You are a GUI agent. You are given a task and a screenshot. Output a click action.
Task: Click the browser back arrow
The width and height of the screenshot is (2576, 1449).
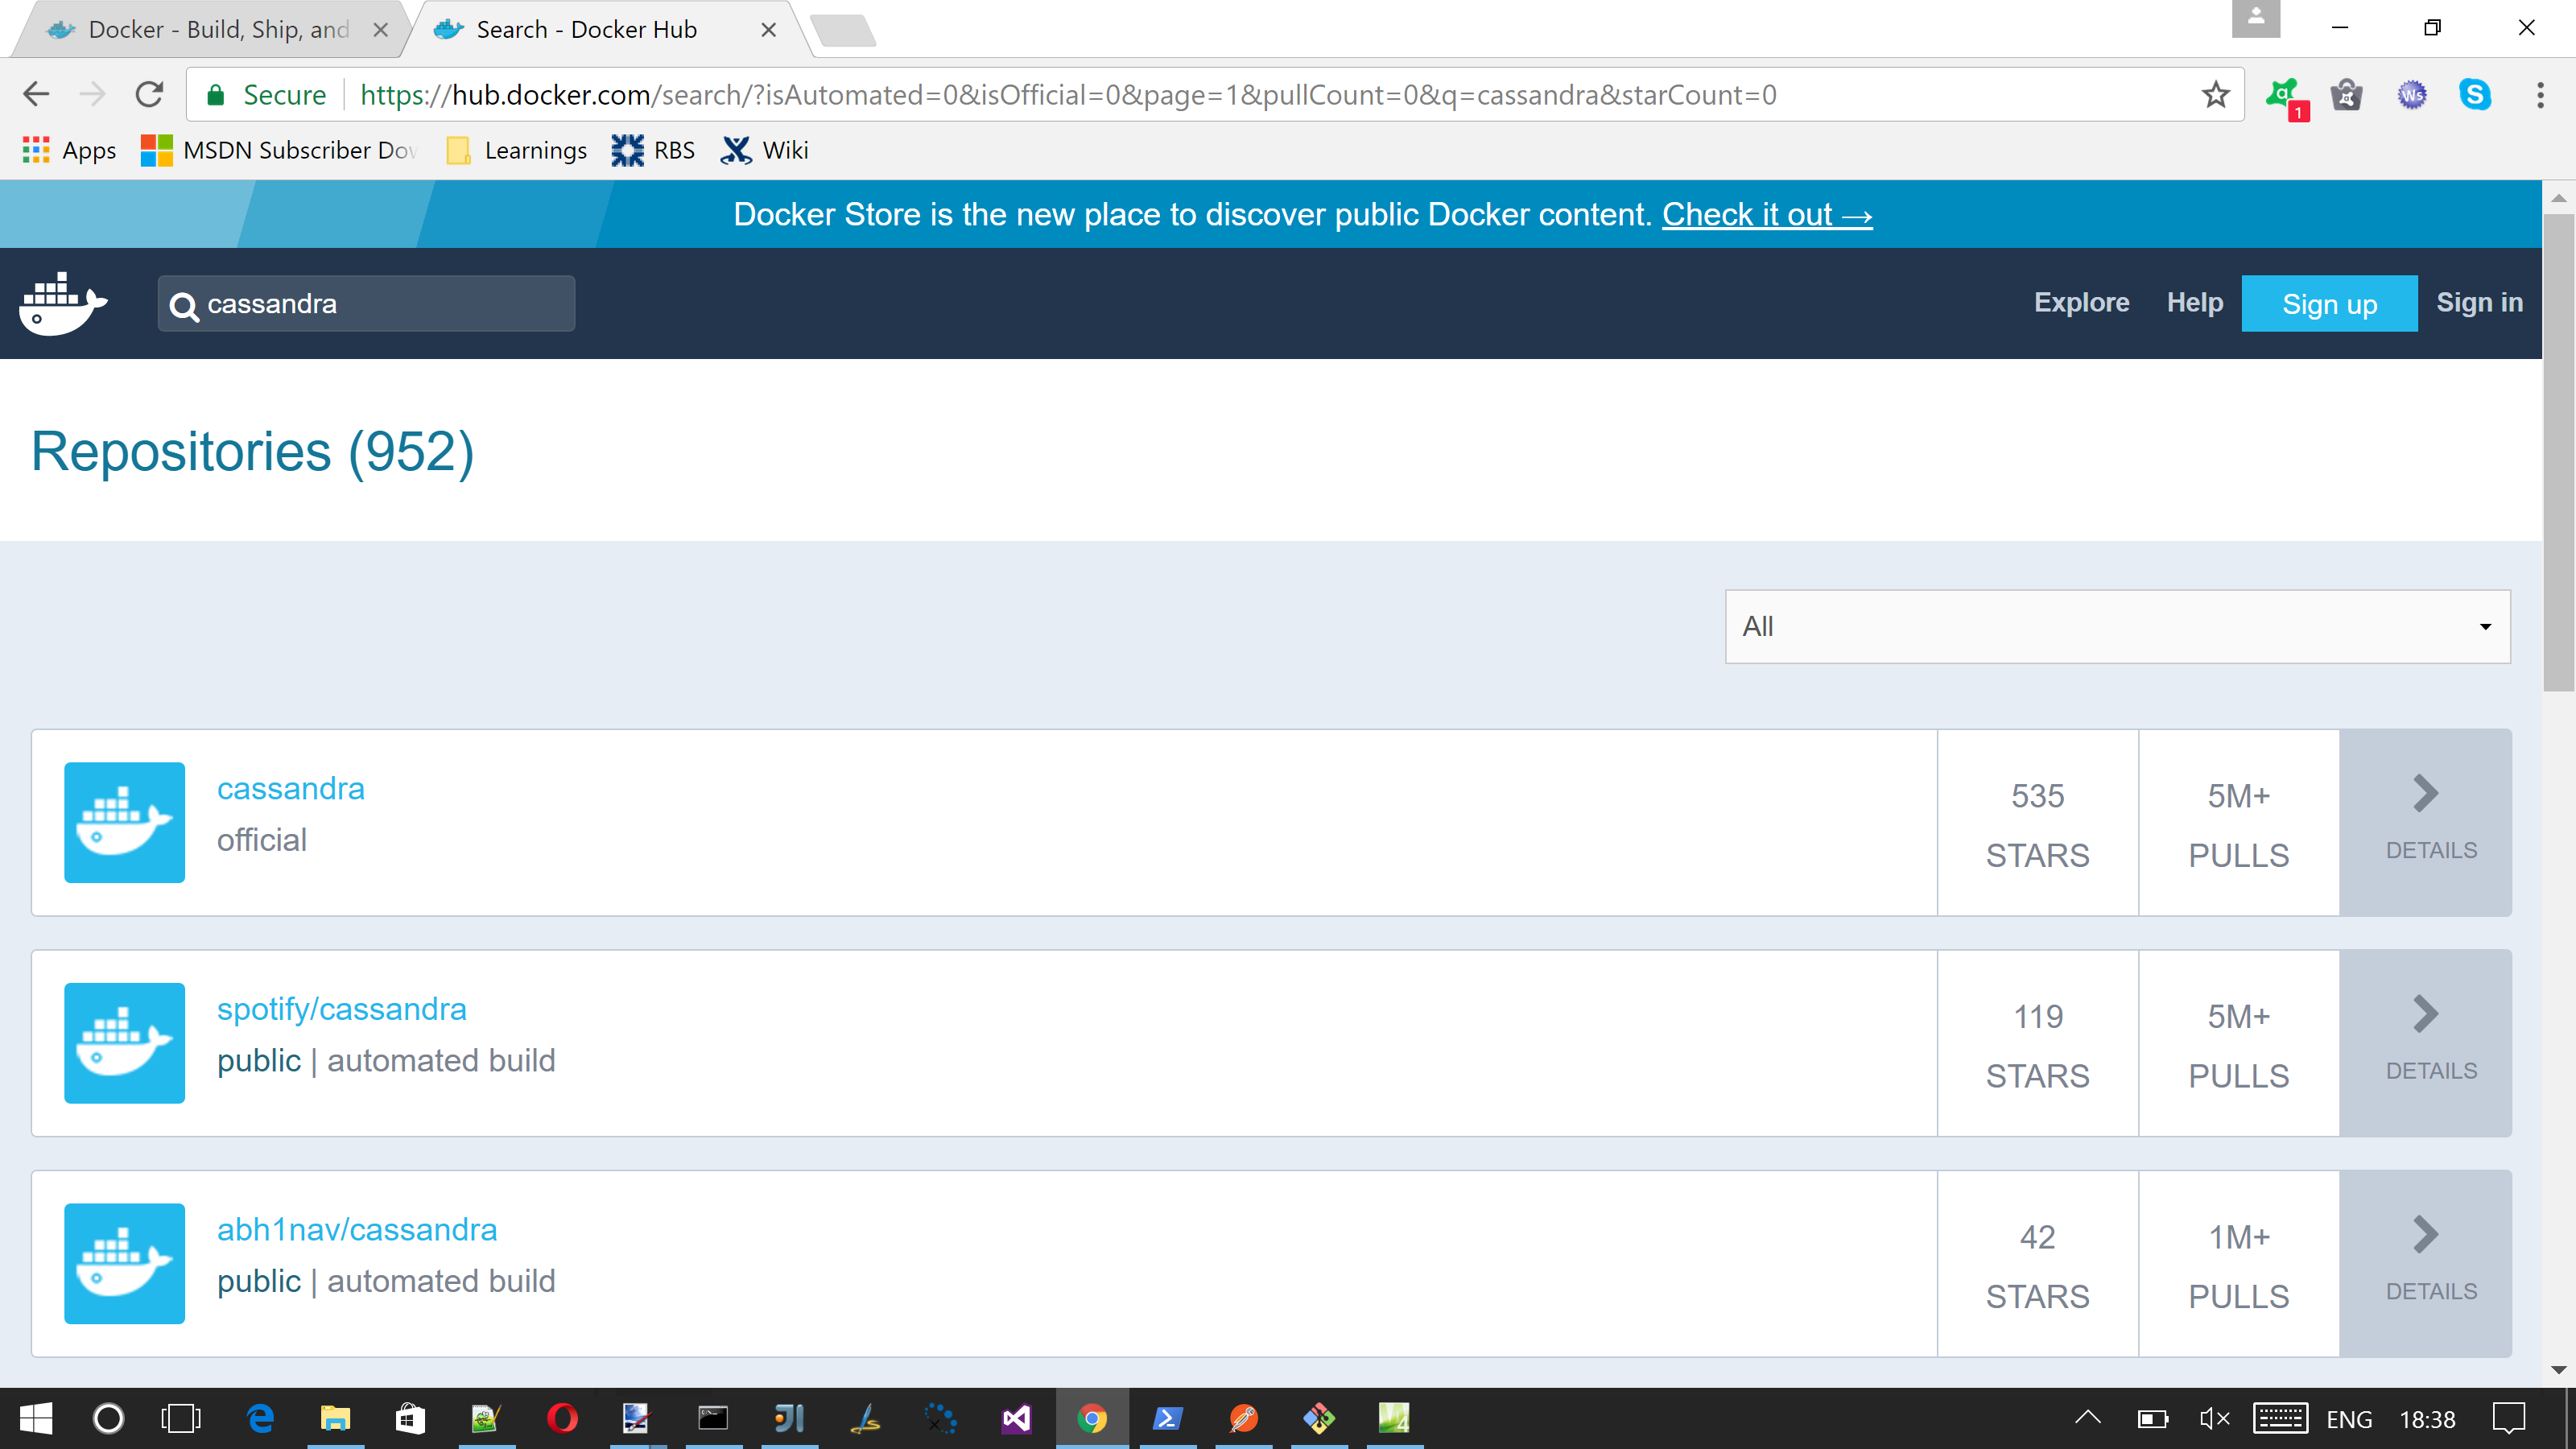[36, 95]
